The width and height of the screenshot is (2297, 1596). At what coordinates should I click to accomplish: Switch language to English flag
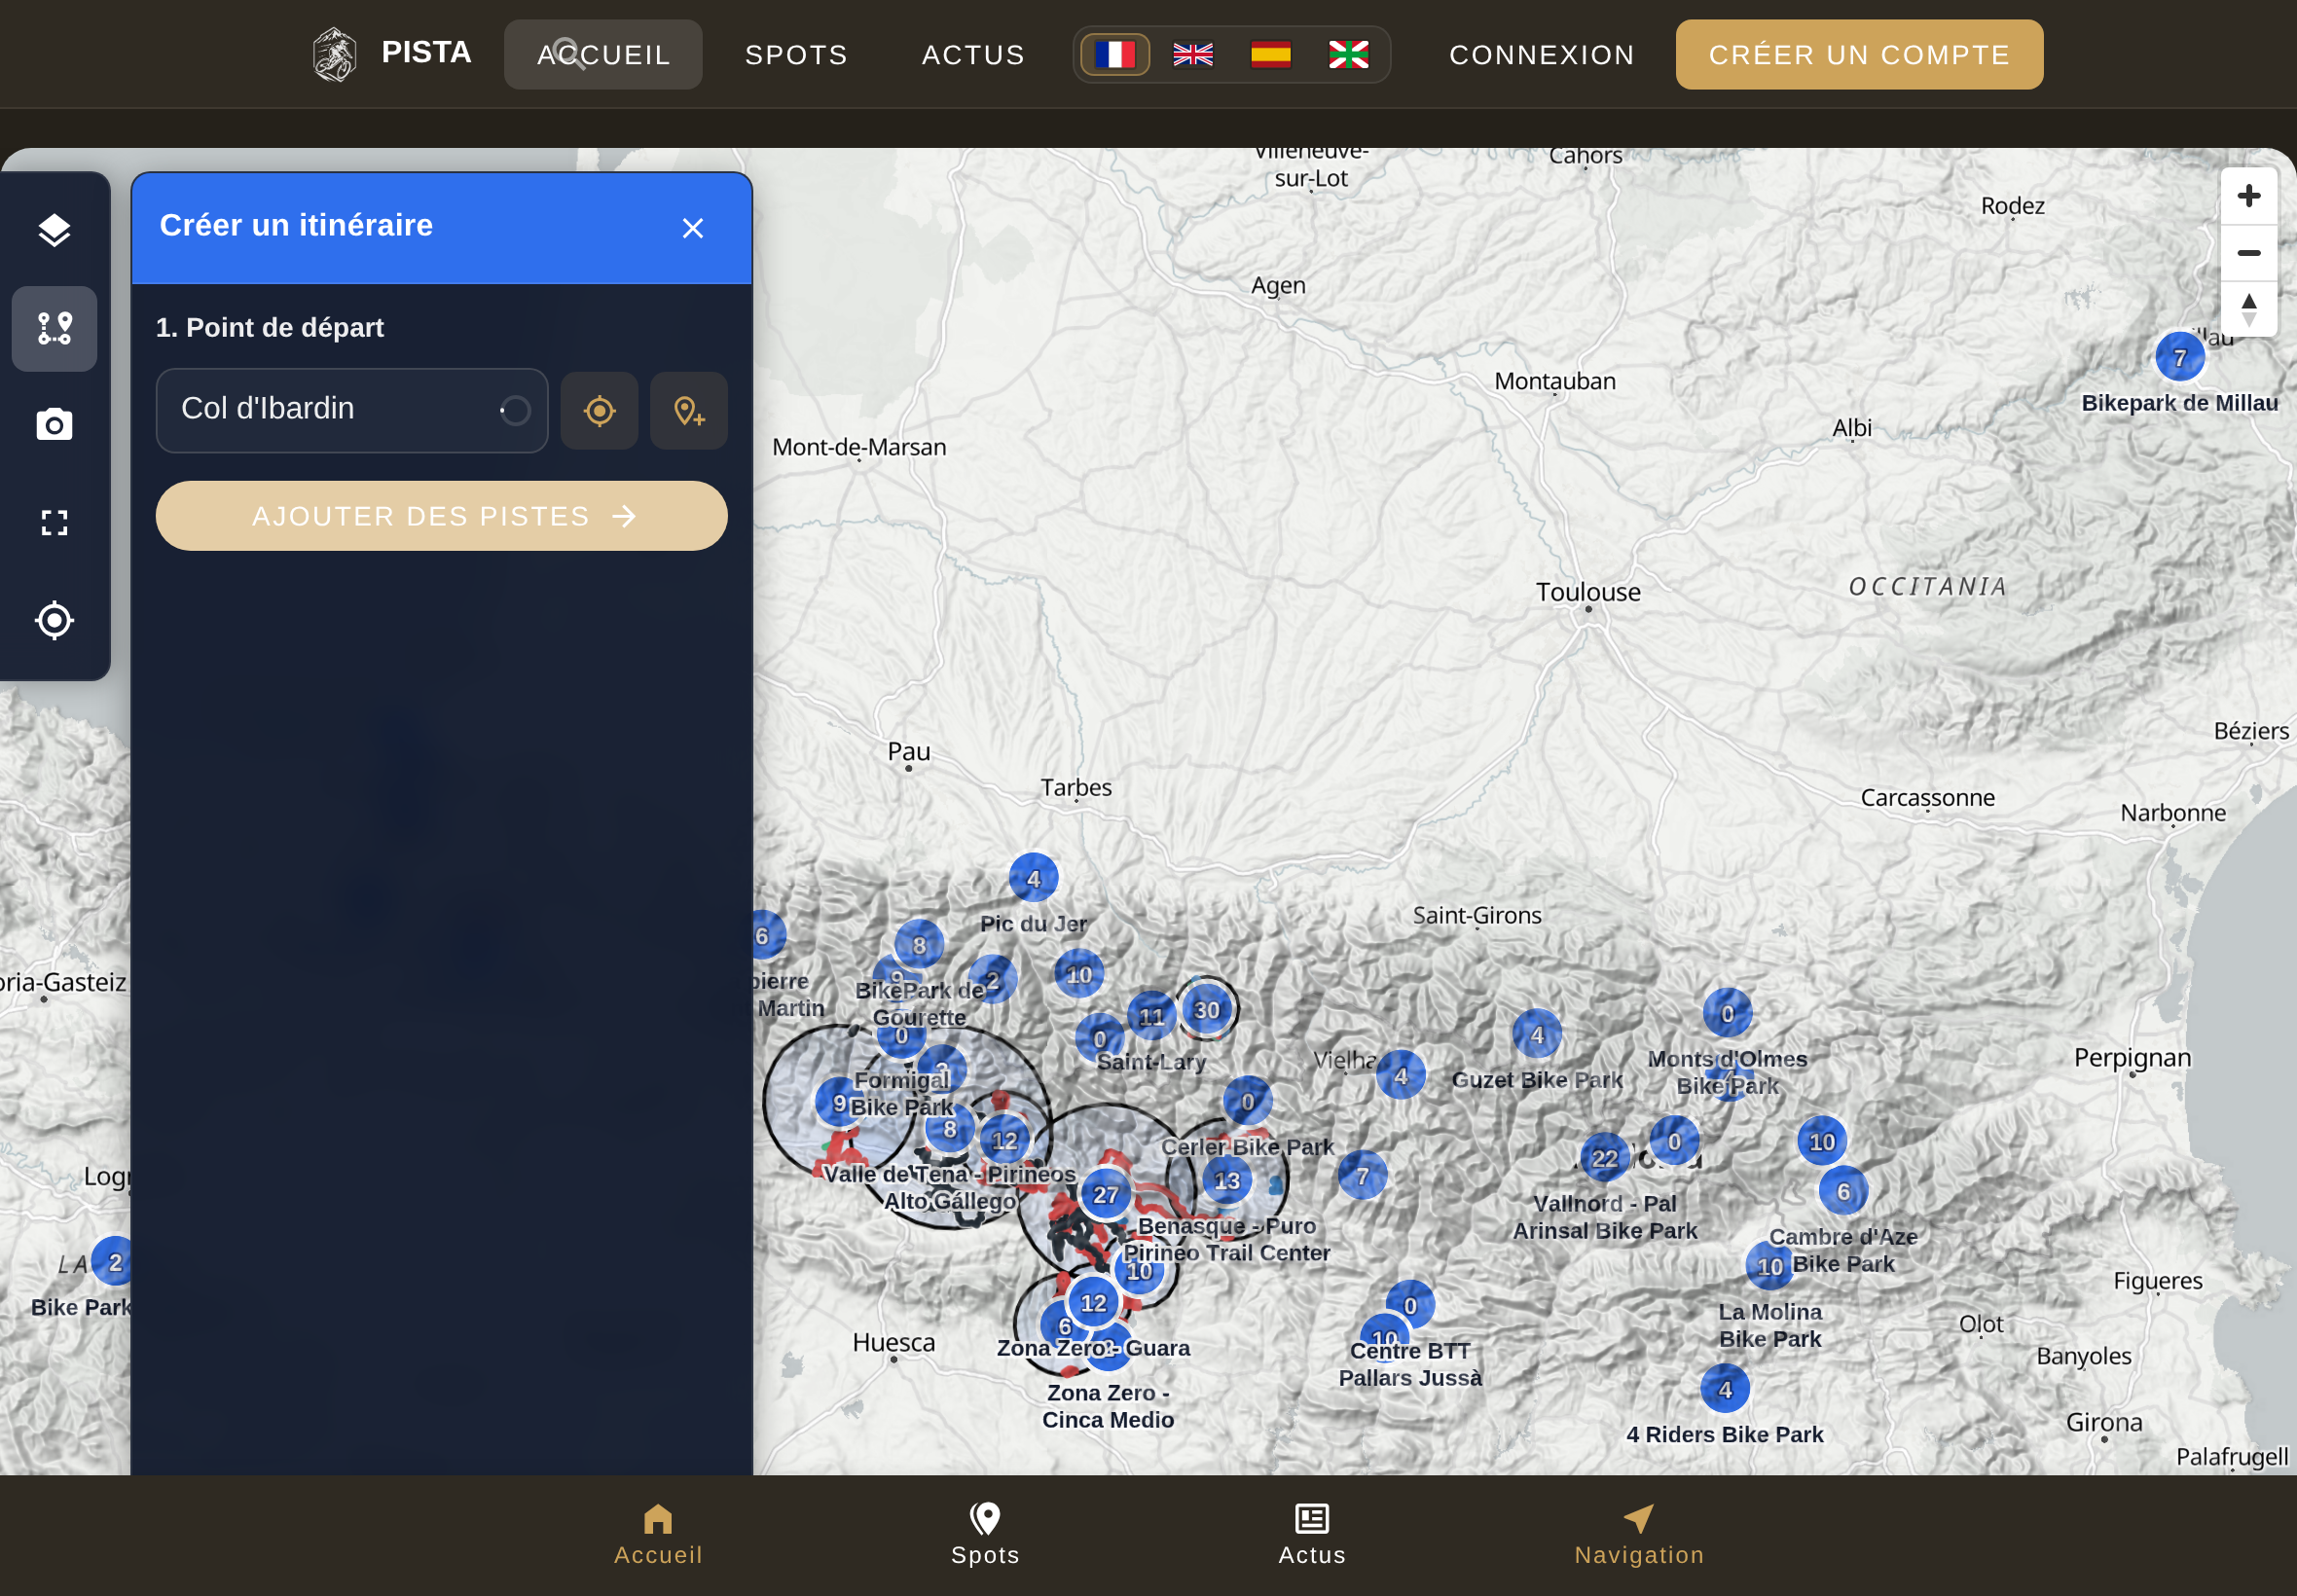point(1193,54)
